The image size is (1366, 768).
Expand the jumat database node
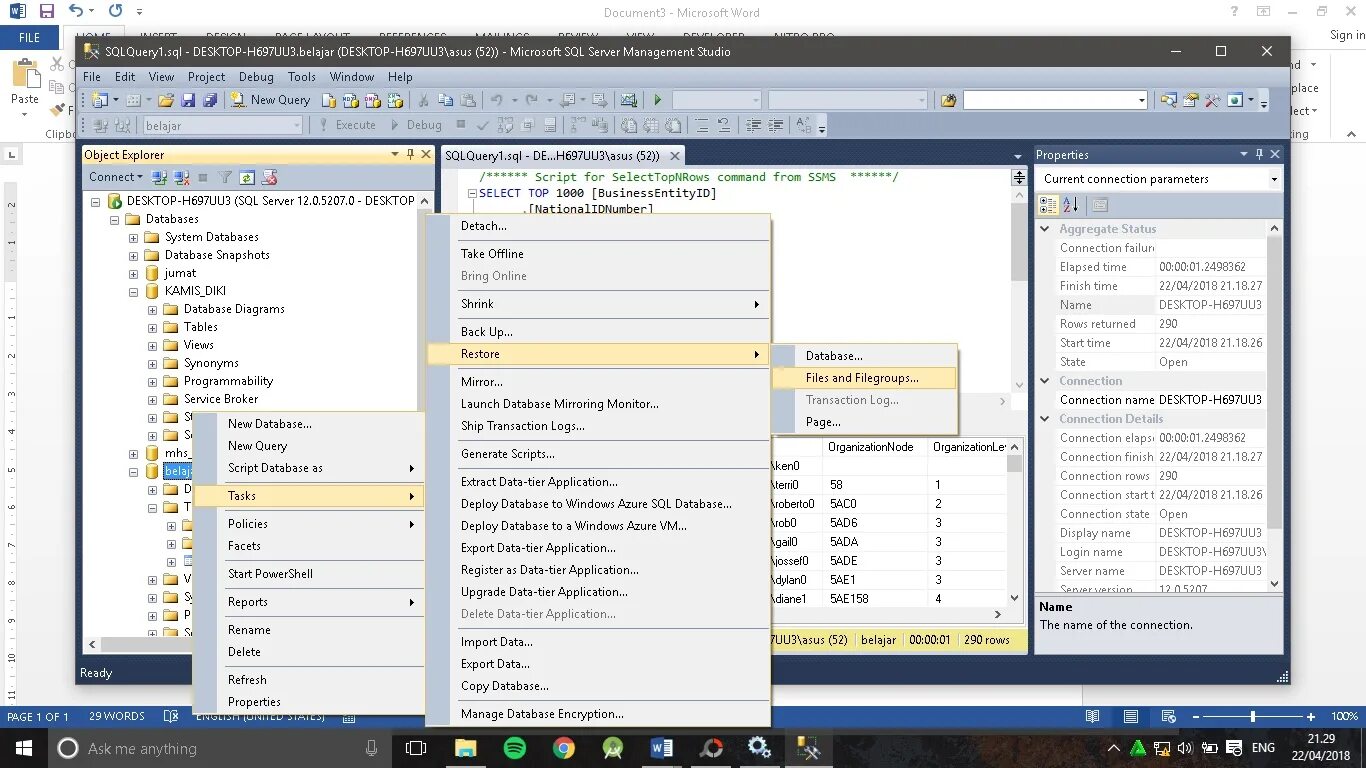click(134, 273)
